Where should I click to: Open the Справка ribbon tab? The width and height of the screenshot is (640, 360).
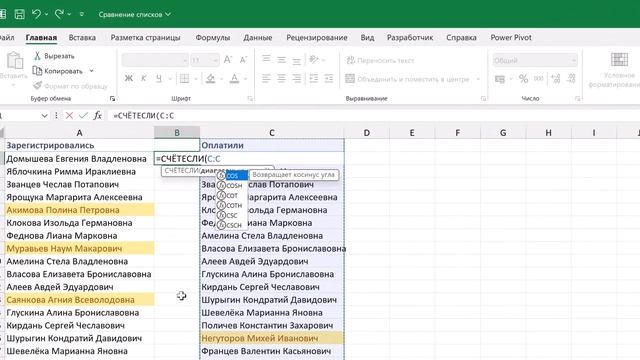click(461, 38)
